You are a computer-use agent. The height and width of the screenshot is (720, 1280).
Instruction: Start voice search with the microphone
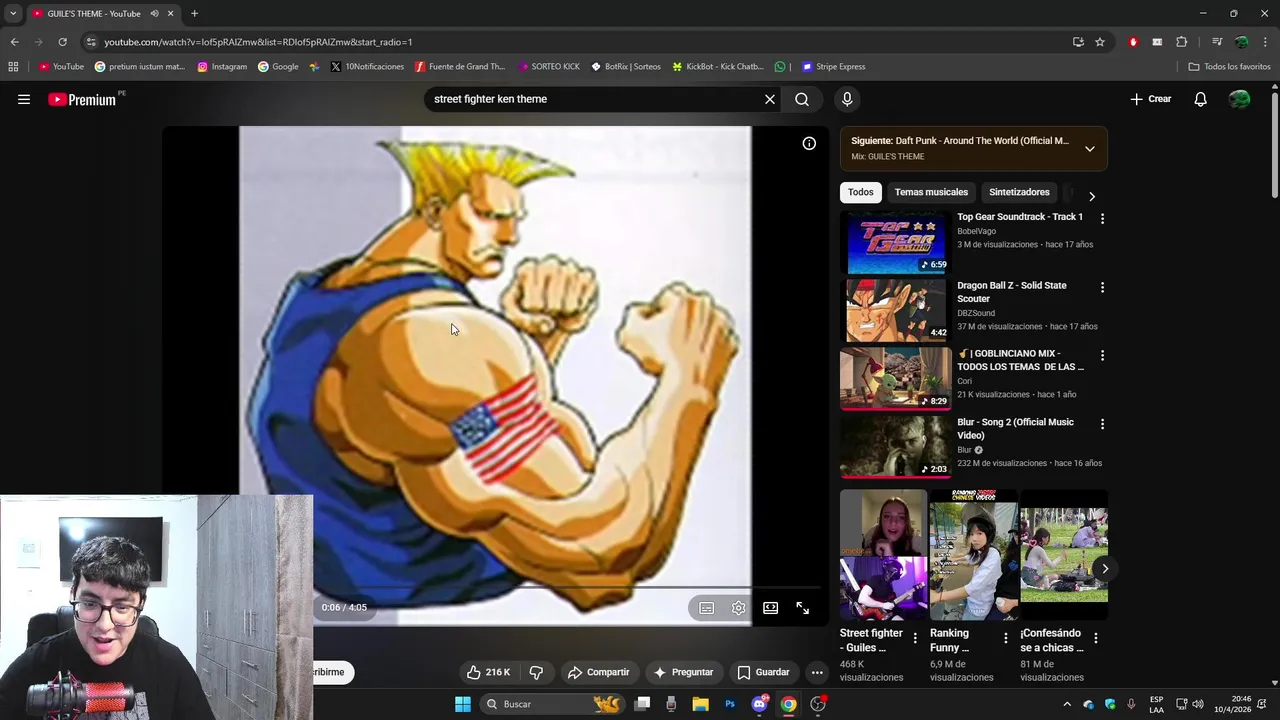847,99
